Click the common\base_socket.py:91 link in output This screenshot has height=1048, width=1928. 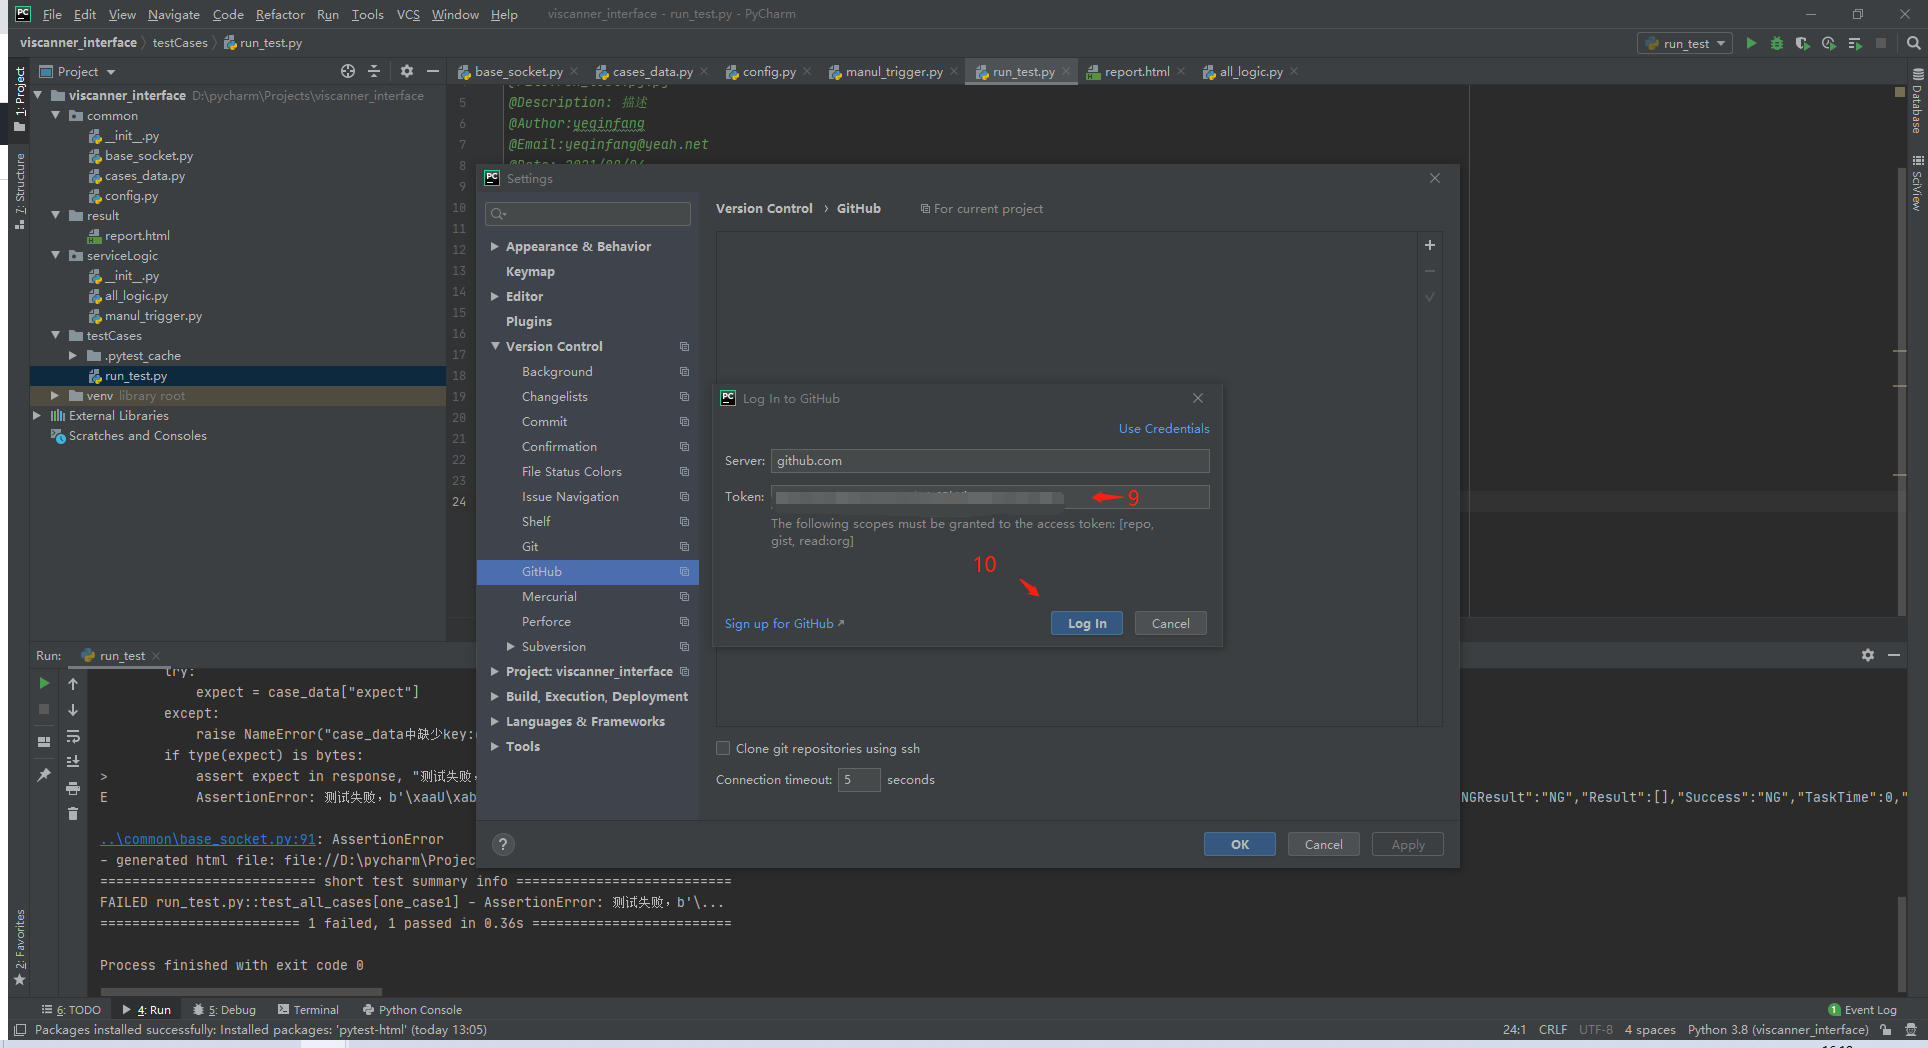click(x=208, y=839)
